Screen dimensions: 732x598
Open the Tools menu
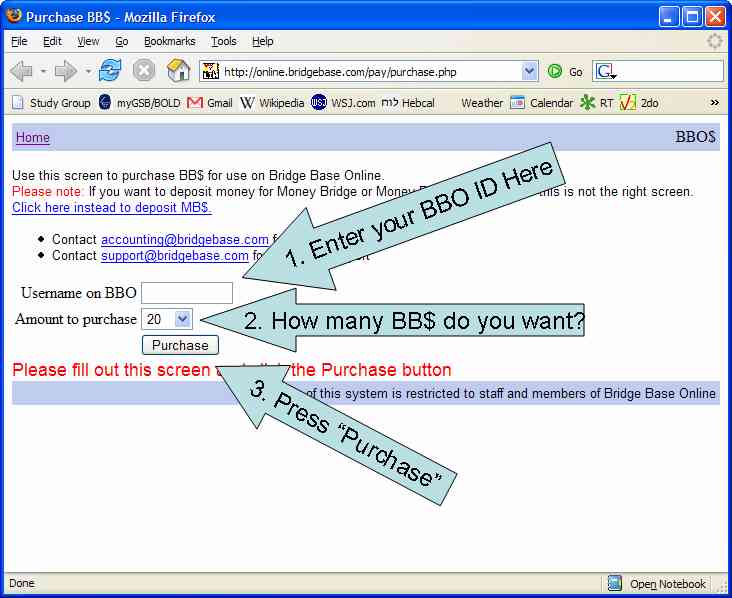coord(224,42)
